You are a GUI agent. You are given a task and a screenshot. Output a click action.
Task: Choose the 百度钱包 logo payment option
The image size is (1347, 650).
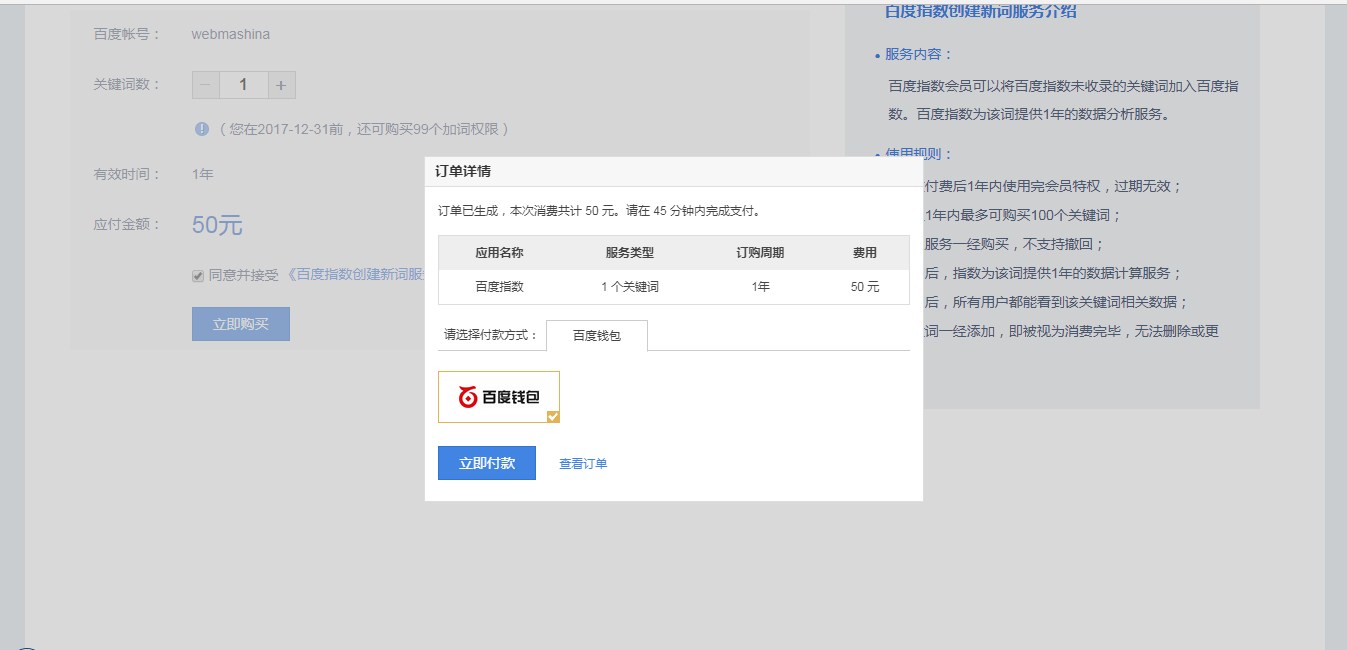click(499, 397)
